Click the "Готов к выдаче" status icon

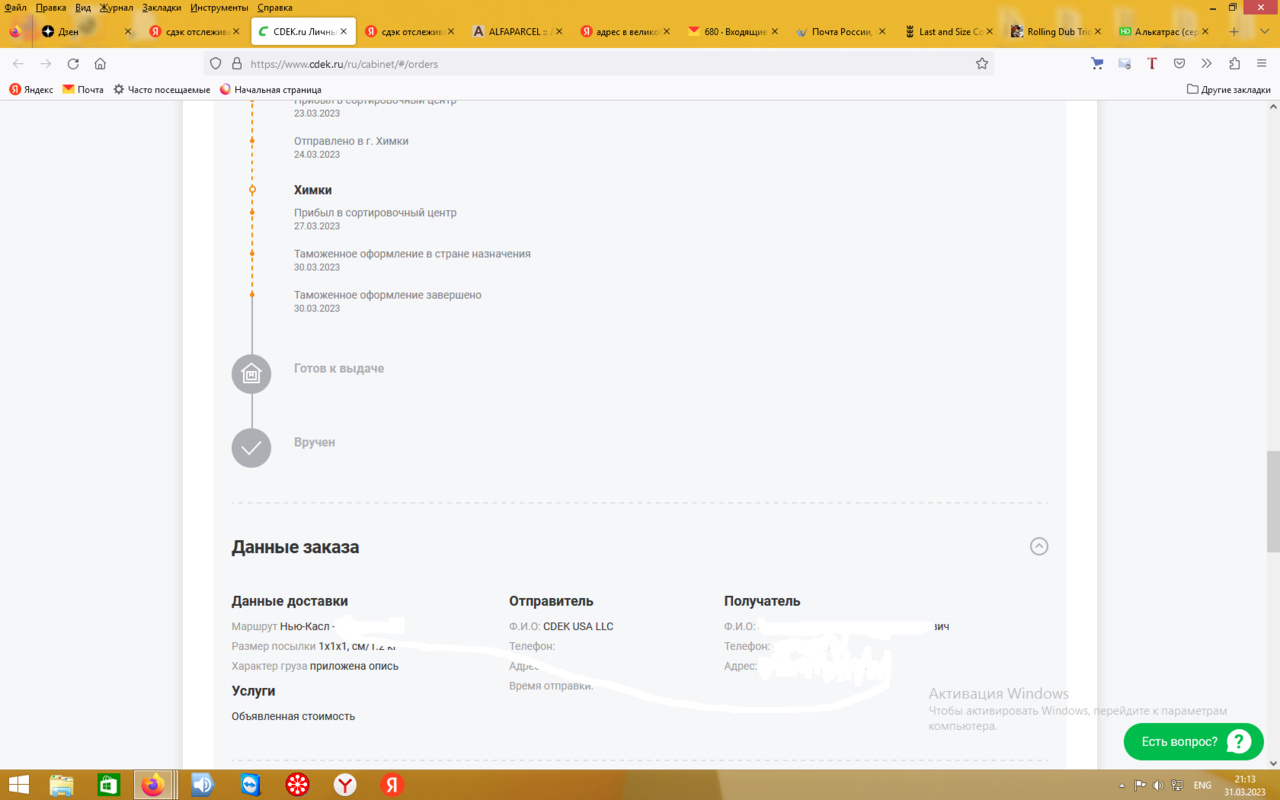pyautogui.click(x=251, y=375)
